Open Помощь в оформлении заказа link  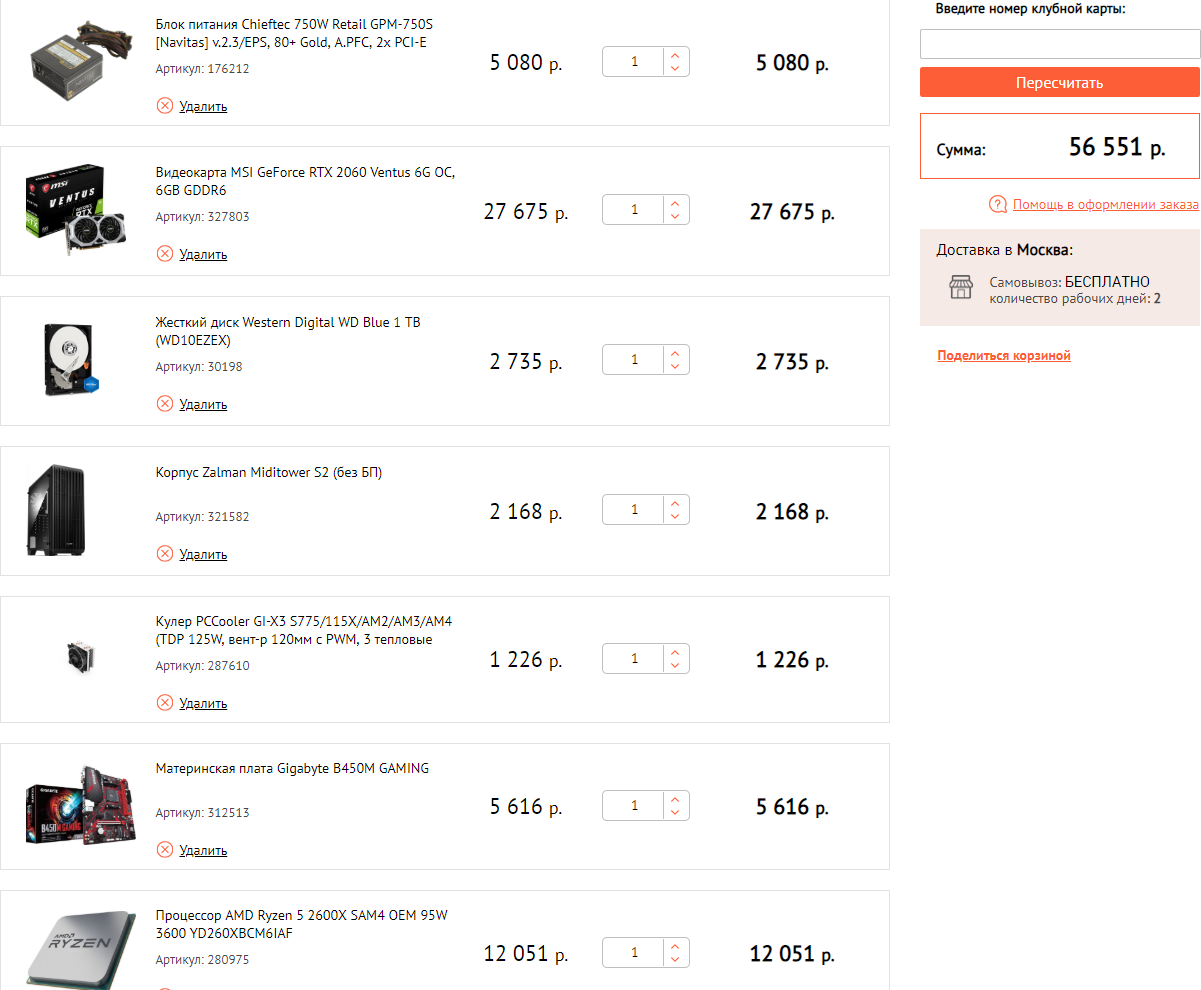[1105, 205]
